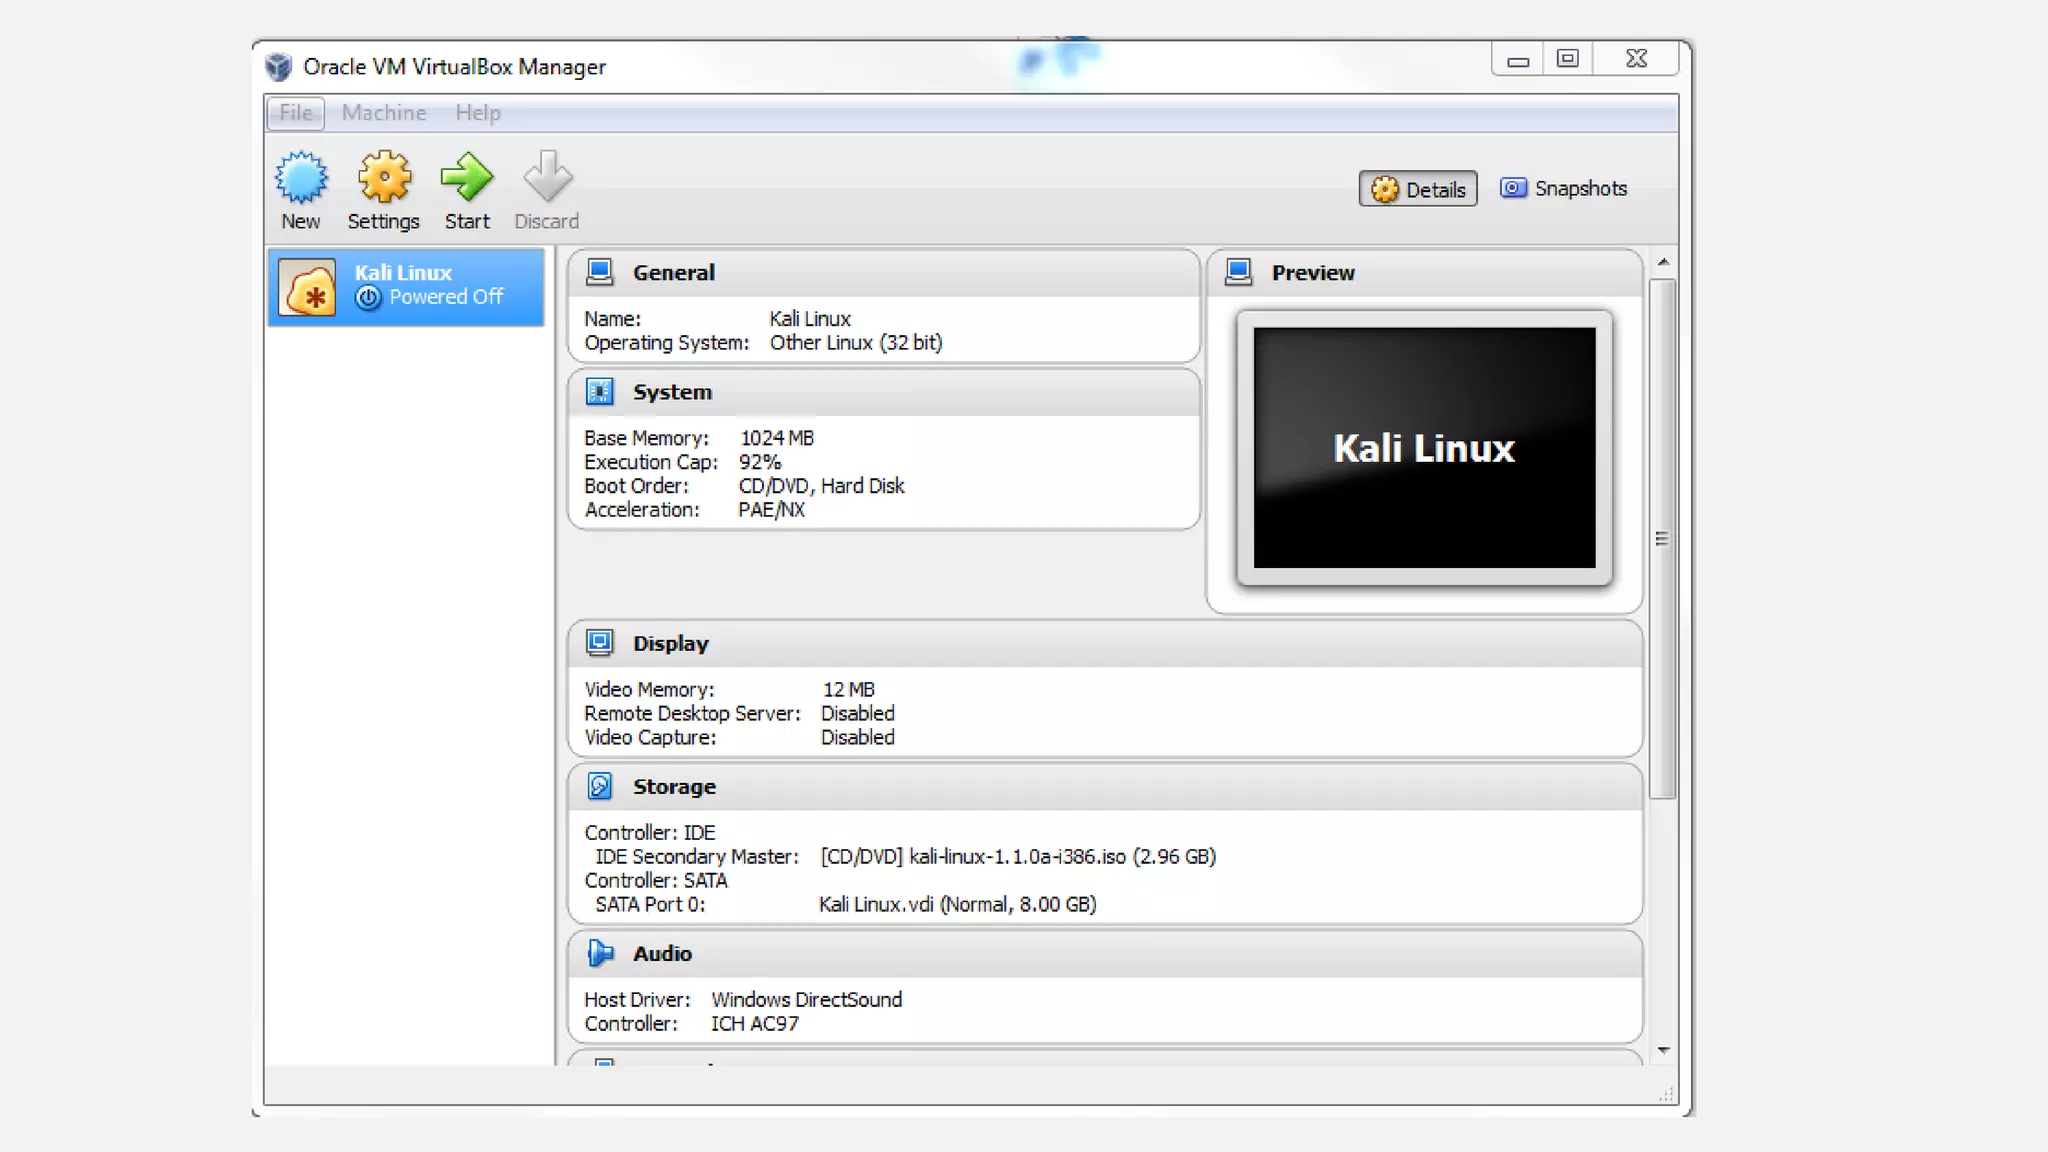Click the Discard down-arrow icon
Image resolution: width=2048 pixels, height=1152 pixels.
[x=547, y=178]
